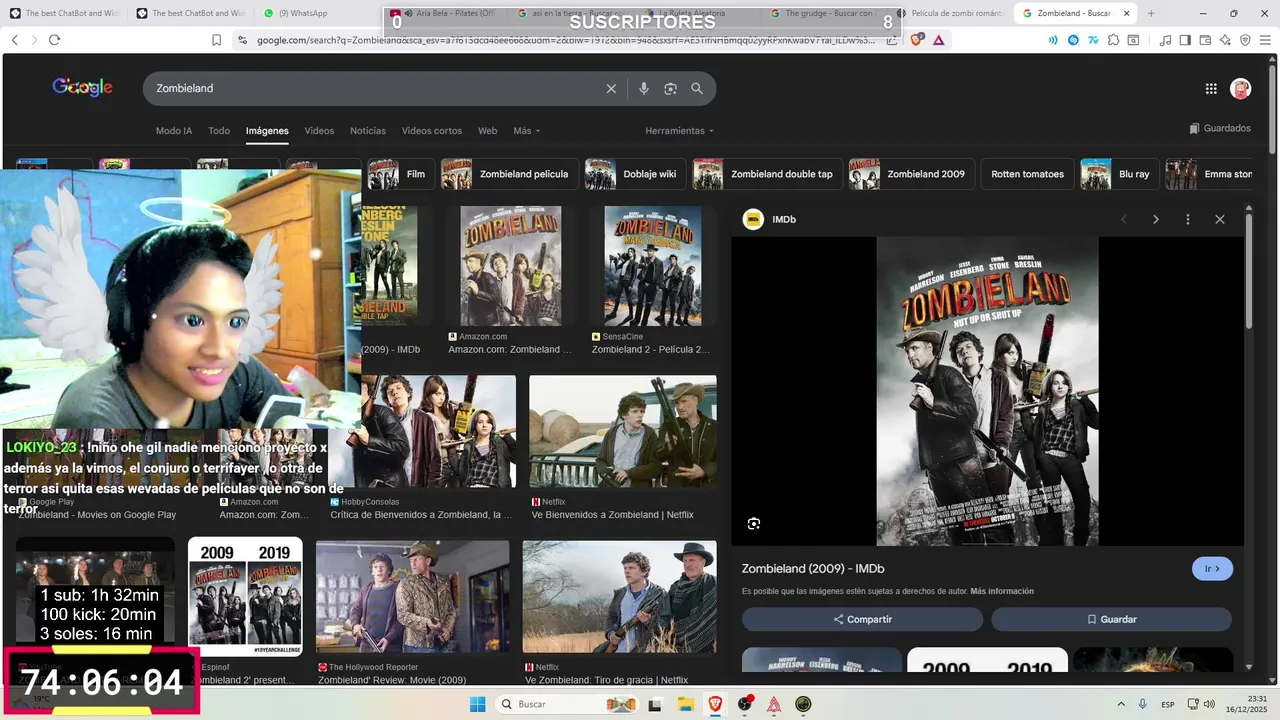Select the Noticias search tab

click(368, 131)
